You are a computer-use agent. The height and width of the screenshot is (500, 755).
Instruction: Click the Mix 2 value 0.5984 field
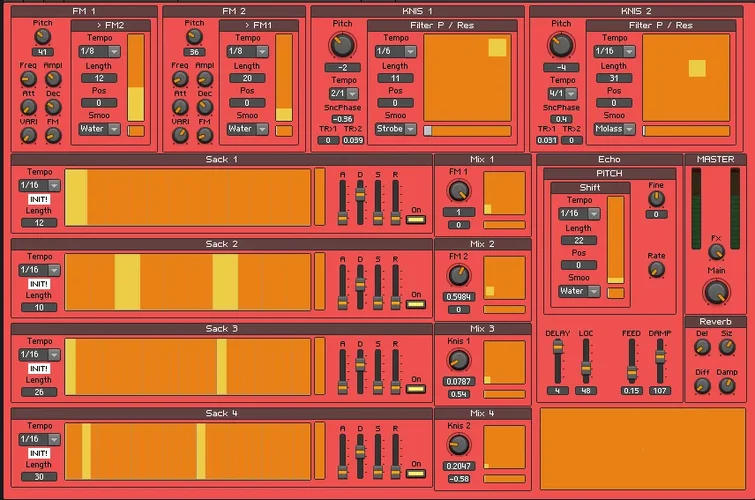point(458,297)
